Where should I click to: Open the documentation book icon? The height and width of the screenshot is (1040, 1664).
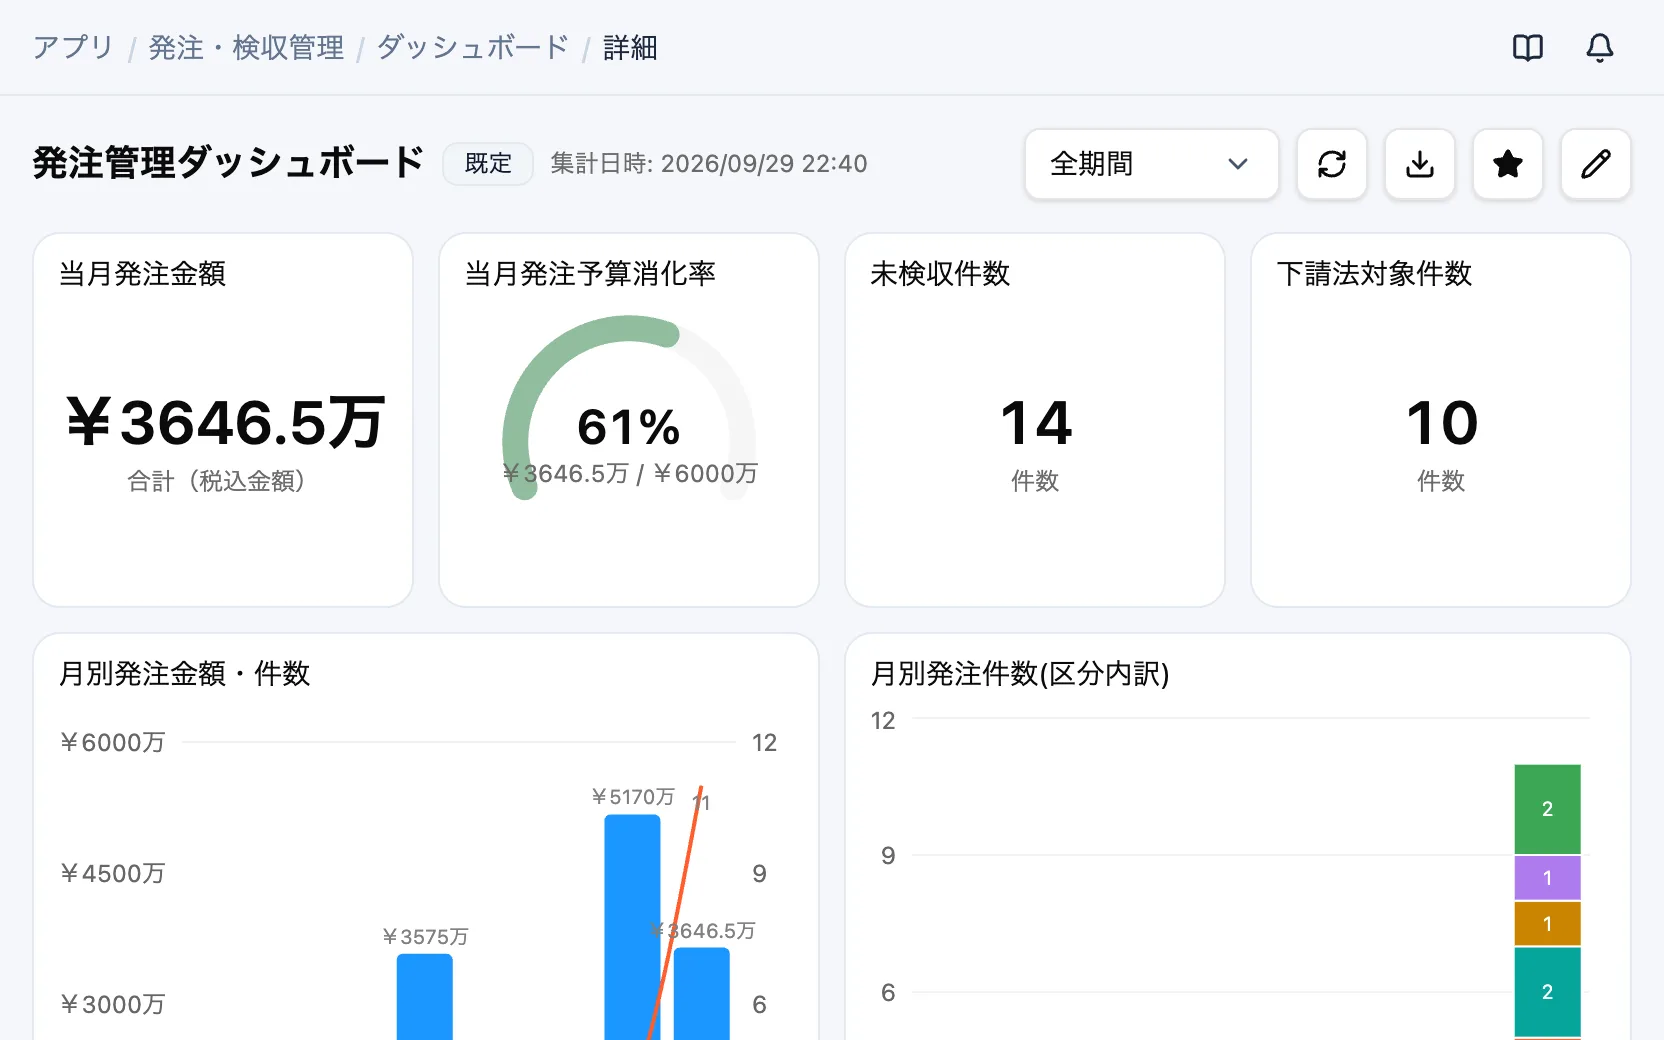point(1528,48)
